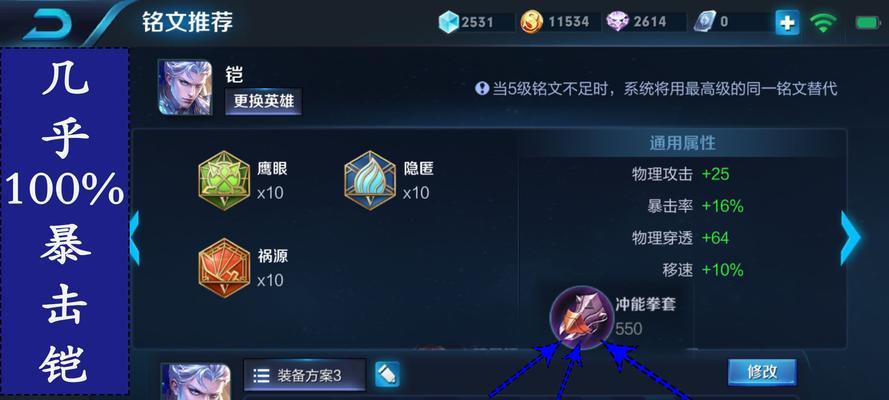889x400 pixels.
Task: Tap the 铠 hero portrait
Action: point(185,88)
